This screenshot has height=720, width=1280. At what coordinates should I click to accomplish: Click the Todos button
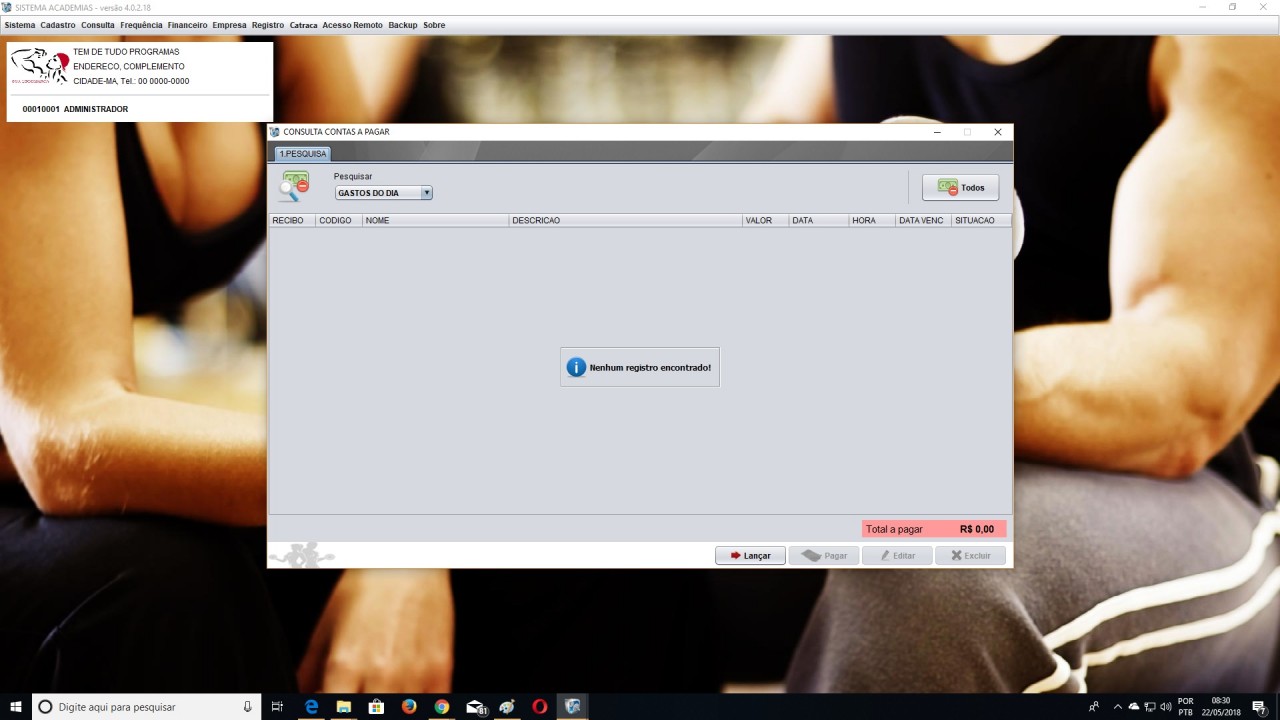(960, 188)
